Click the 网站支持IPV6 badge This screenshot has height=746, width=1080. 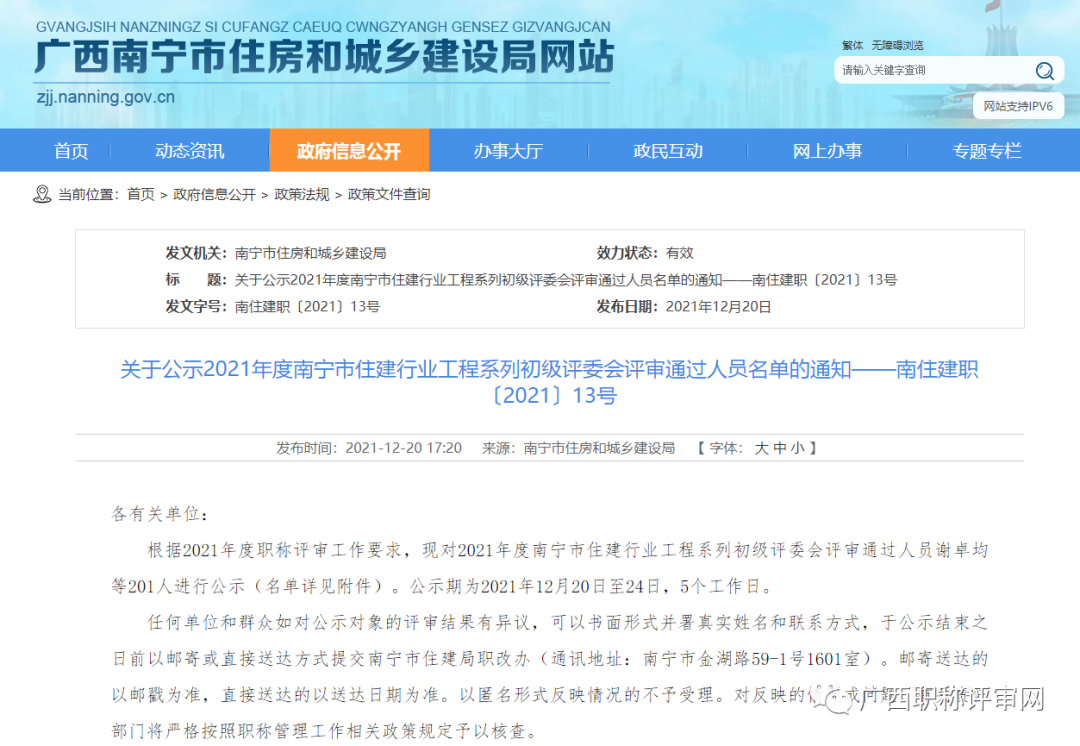pos(1018,106)
